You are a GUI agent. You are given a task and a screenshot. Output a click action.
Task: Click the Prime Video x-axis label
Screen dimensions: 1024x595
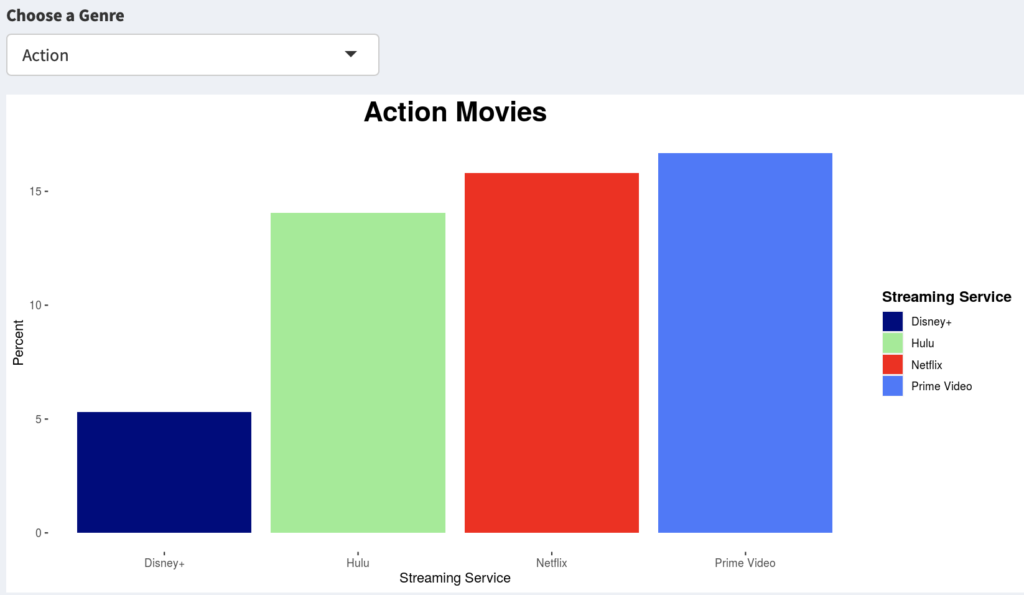(x=745, y=563)
